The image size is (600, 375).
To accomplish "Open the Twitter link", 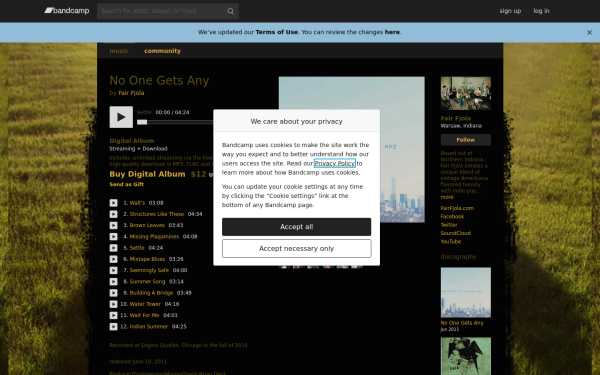I will (449, 225).
